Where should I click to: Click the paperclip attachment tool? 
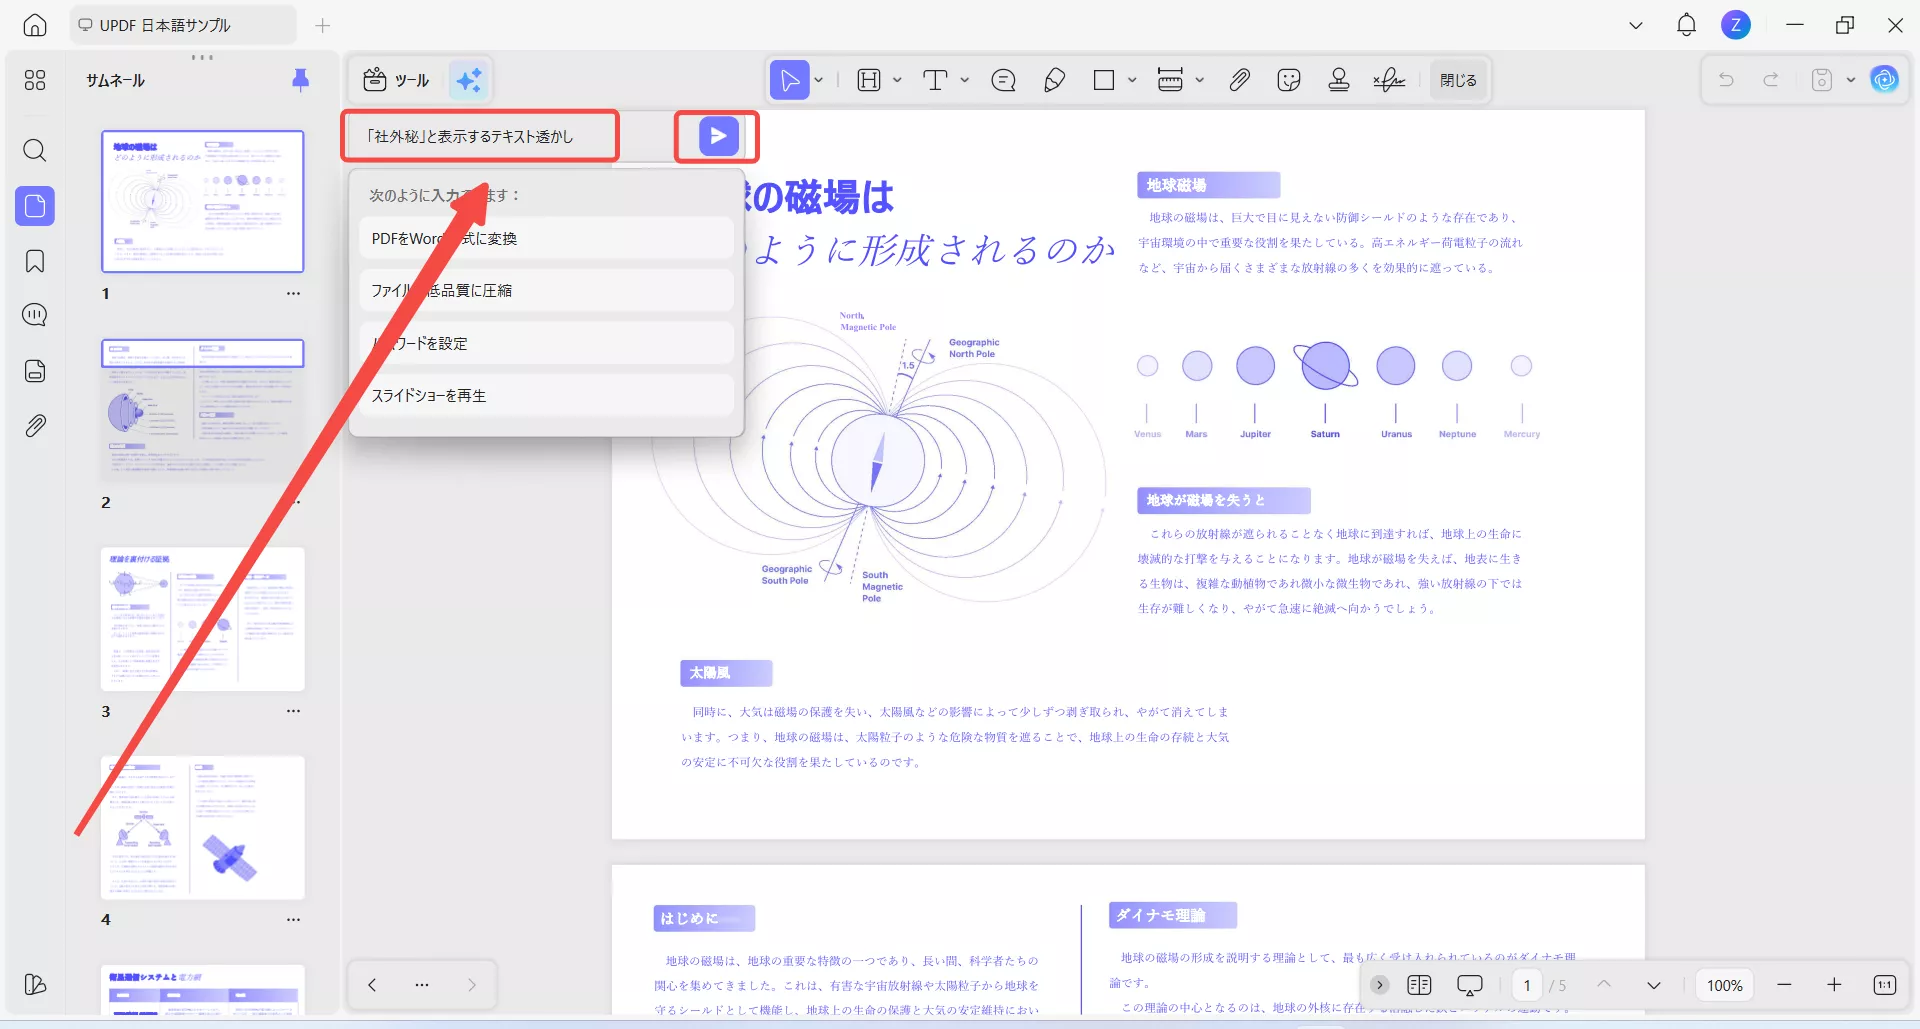[x=1240, y=80]
